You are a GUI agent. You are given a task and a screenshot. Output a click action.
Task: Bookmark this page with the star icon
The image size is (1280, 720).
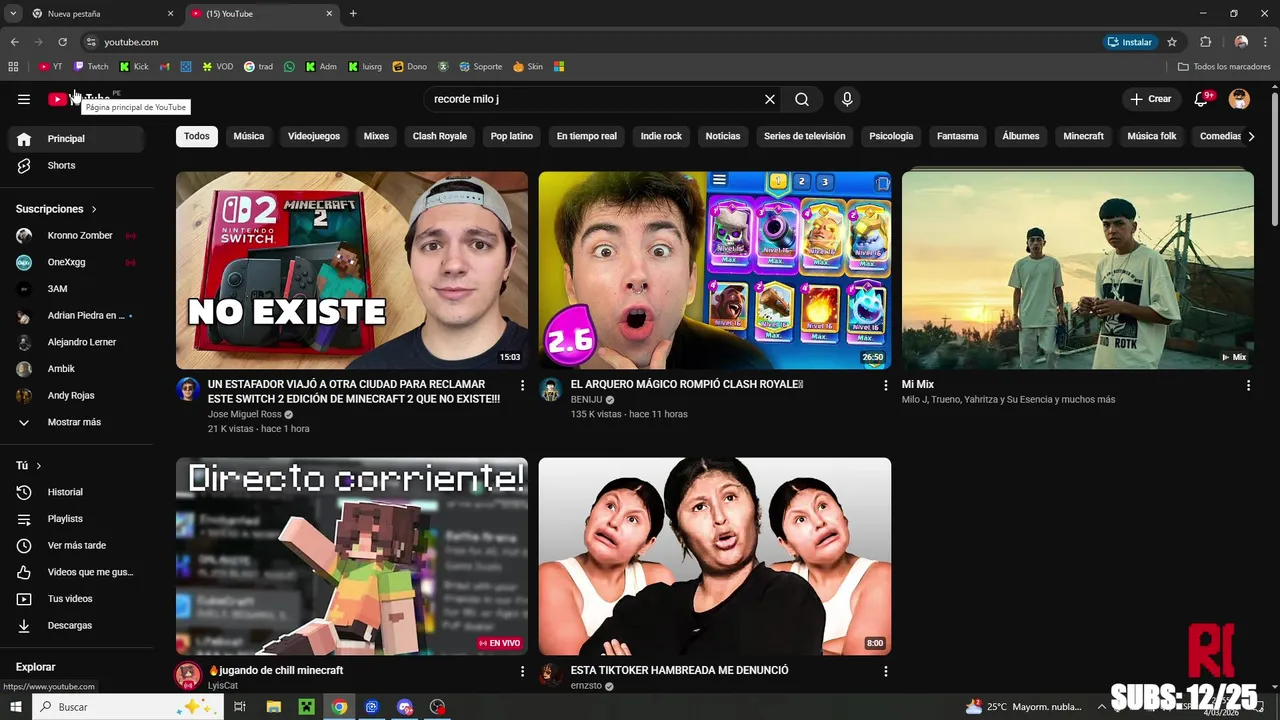click(1172, 42)
